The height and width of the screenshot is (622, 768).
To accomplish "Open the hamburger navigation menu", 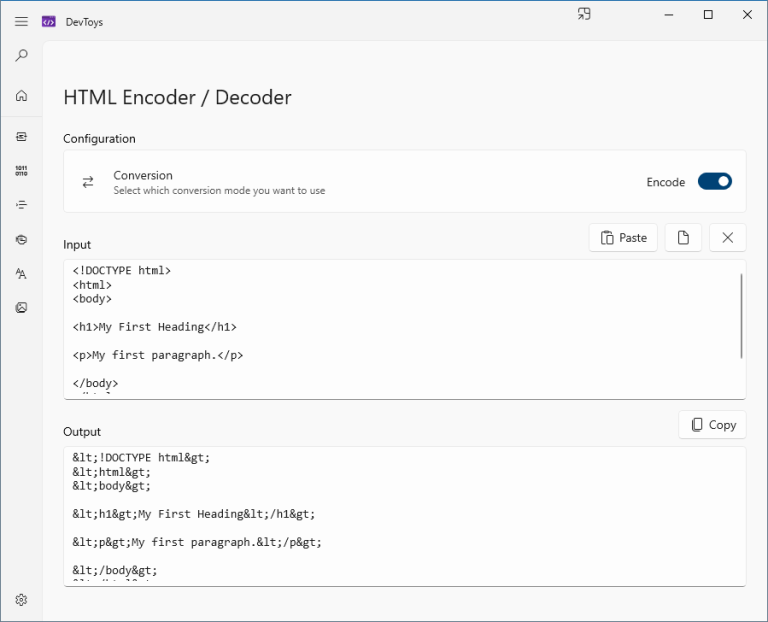I will (21, 22).
